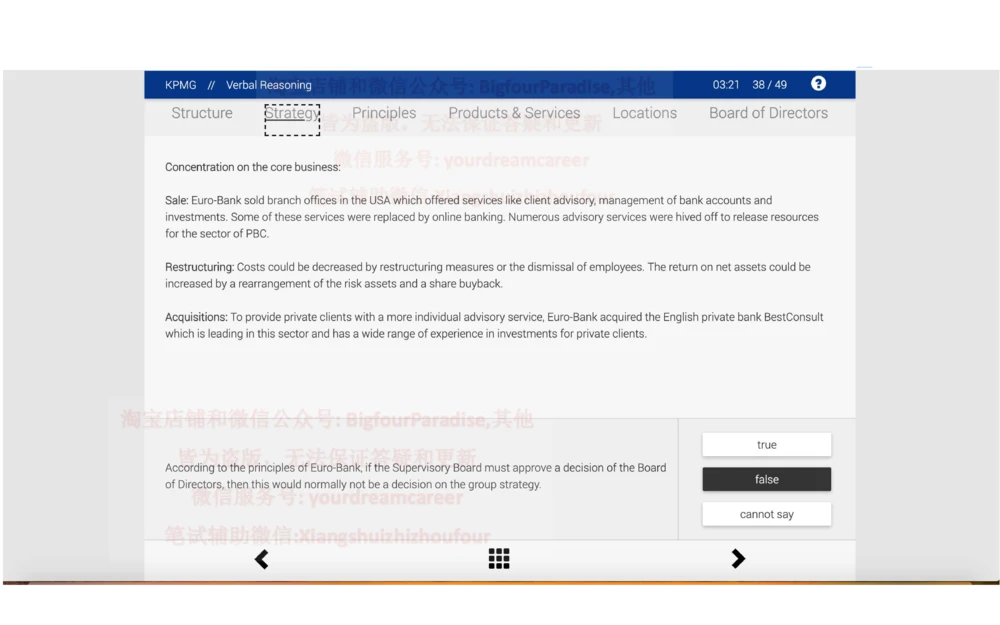Go to the previous question arrow
This screenshot has height=625, width=1000.
pos(261,559)
